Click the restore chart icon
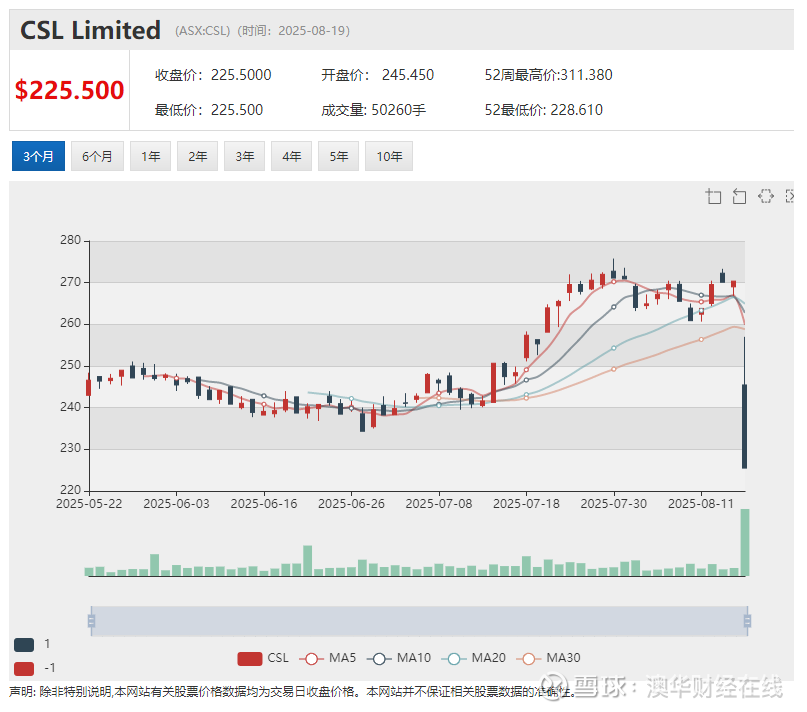The image size is (807, 712). coord(766,196)
